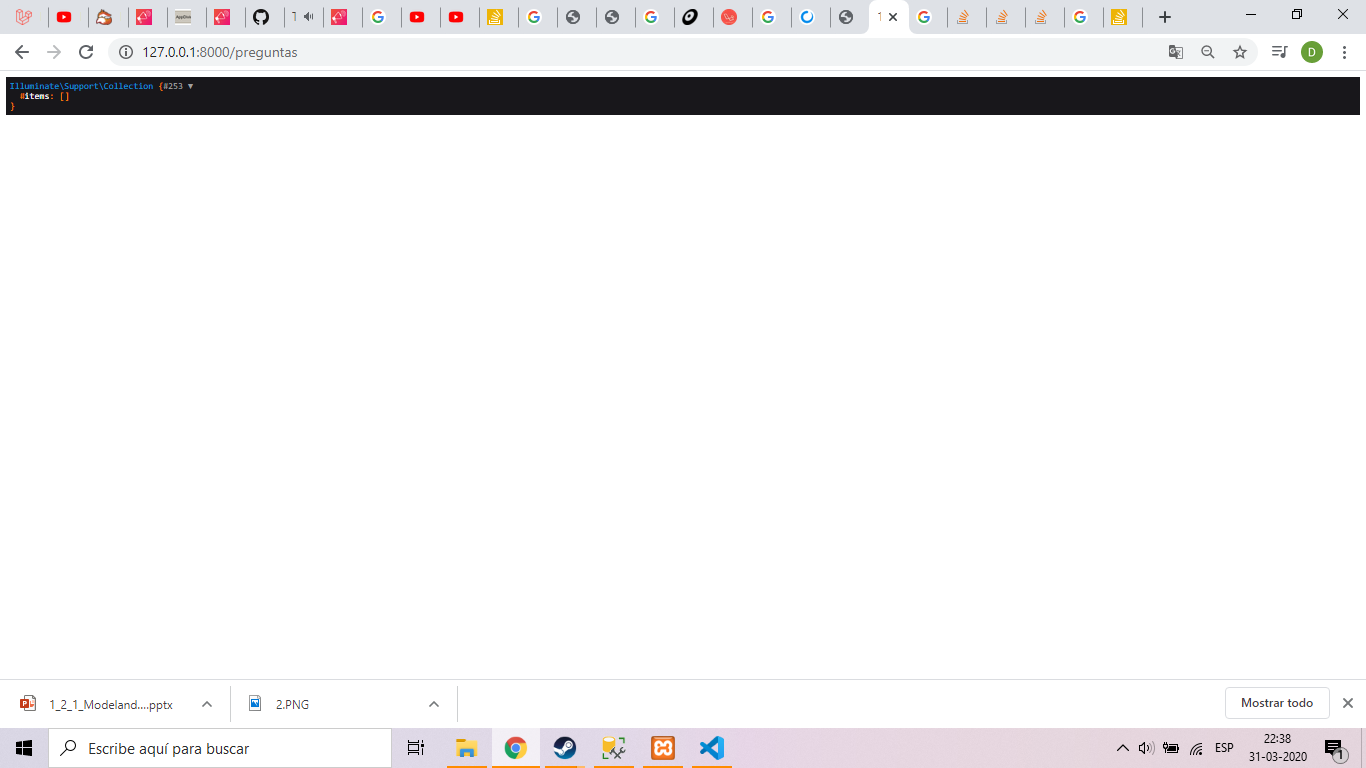Reload the preguntas page
The height and width of the screenshot is (768, 1366).
[86, 52]
